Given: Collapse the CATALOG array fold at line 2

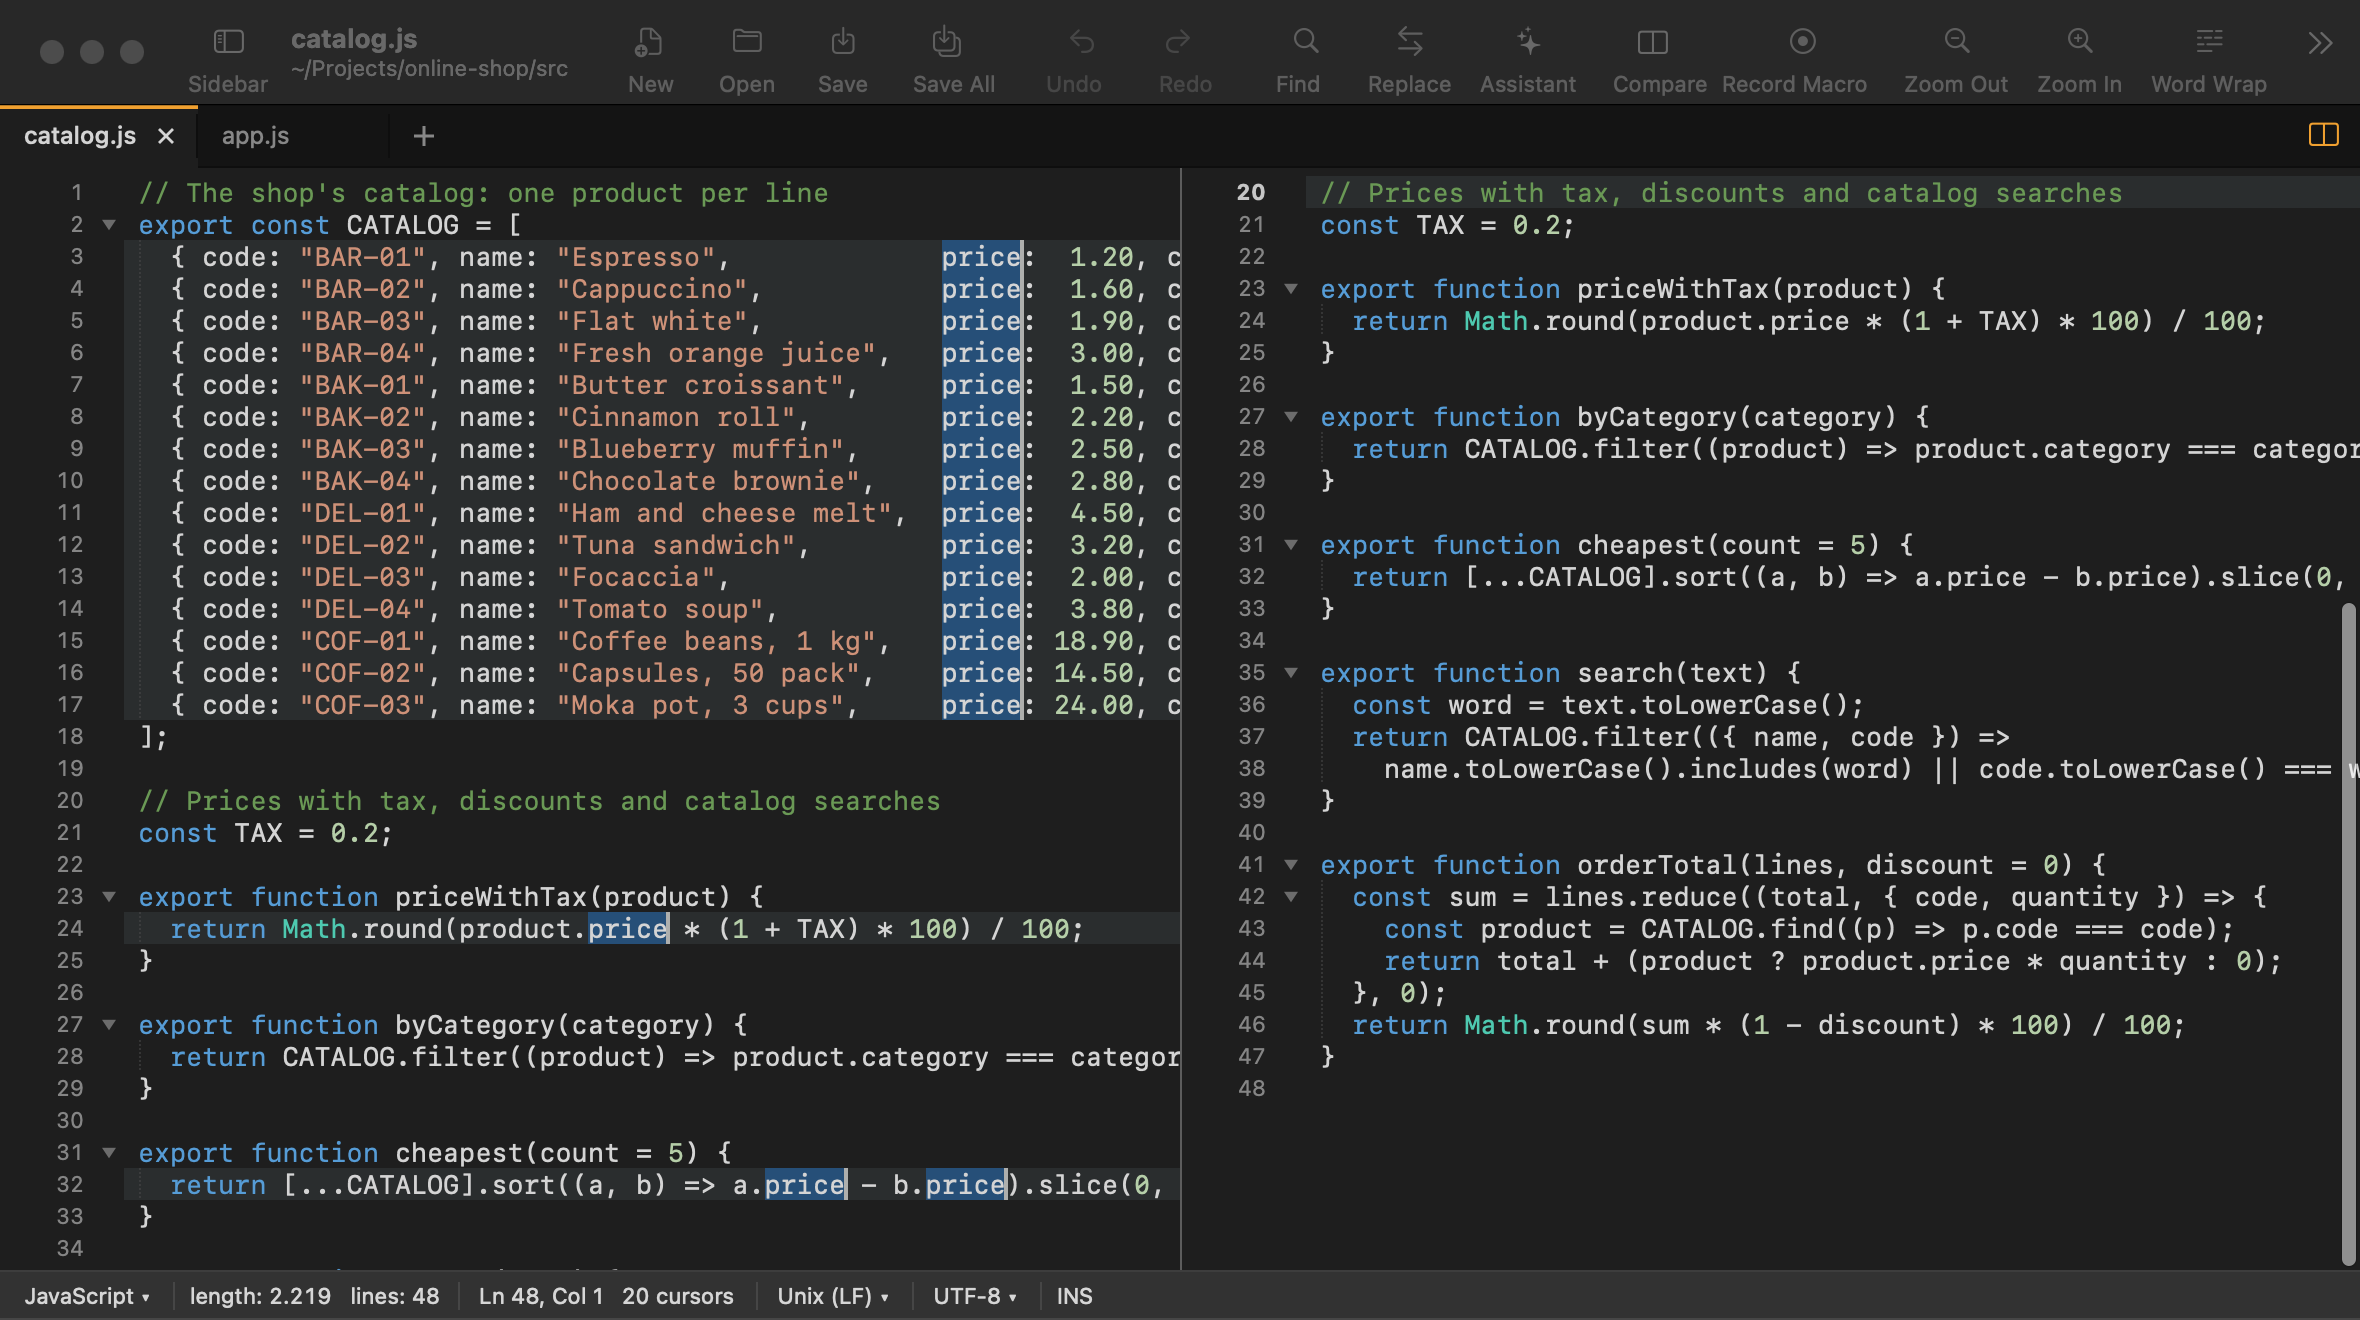Looking at the screenshot, I should (109, 225).
